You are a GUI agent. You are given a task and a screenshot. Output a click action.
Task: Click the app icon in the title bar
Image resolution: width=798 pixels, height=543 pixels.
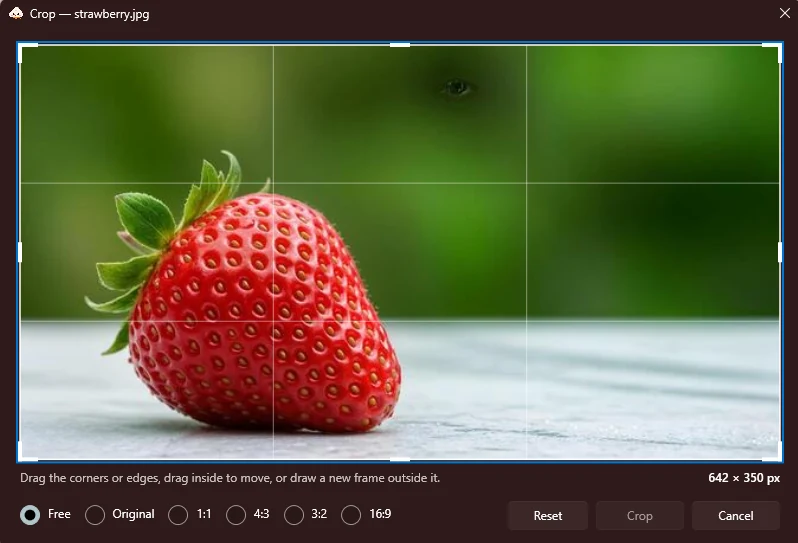coord(16,13)
